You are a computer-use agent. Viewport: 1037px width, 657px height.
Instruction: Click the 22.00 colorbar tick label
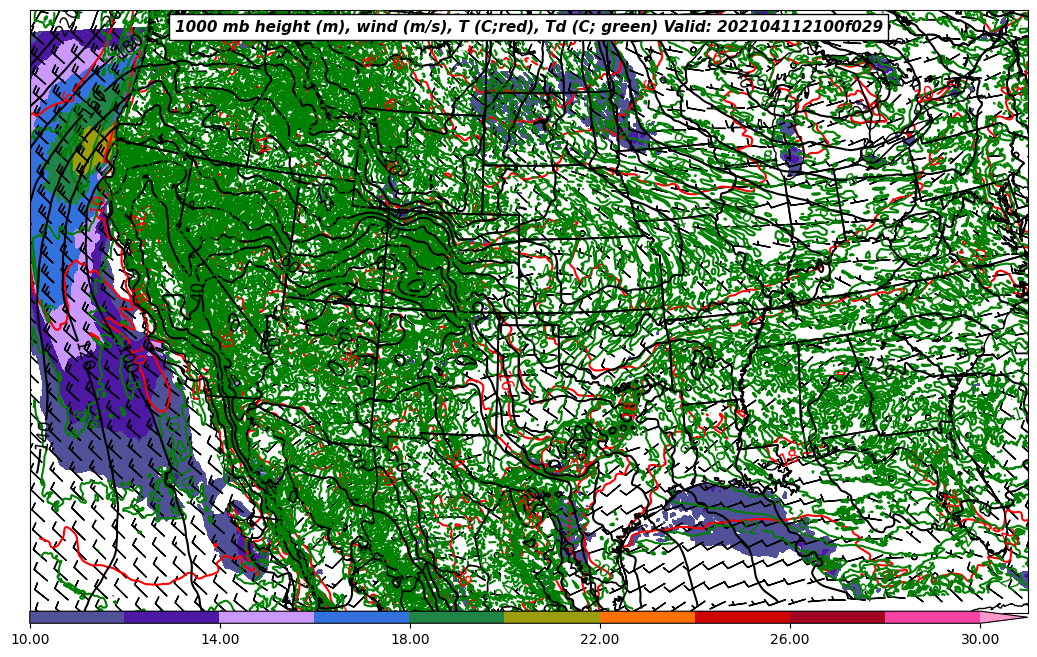coord(600,639)
